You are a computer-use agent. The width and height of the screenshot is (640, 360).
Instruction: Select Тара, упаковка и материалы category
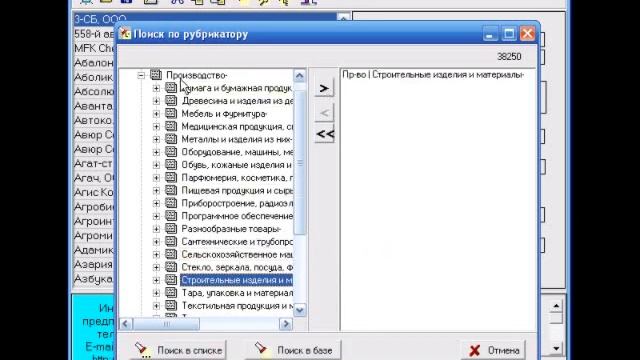237,293
